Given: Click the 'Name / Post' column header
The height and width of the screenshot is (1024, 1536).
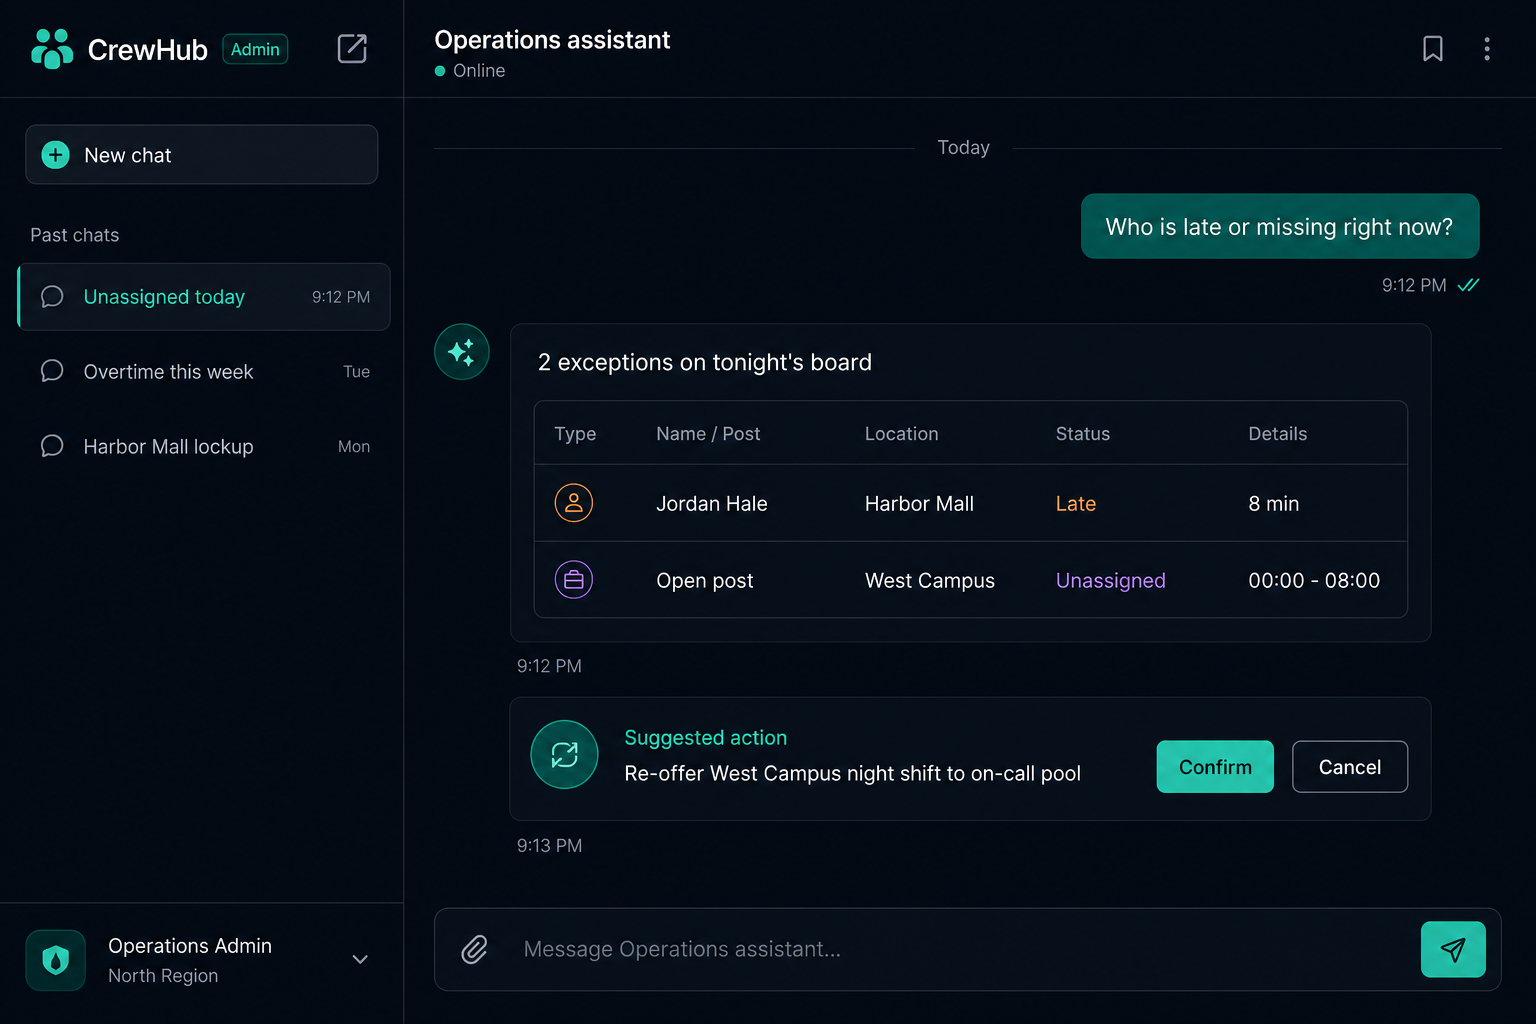Looking at the screenshot, I should click(x=708, y=434).
